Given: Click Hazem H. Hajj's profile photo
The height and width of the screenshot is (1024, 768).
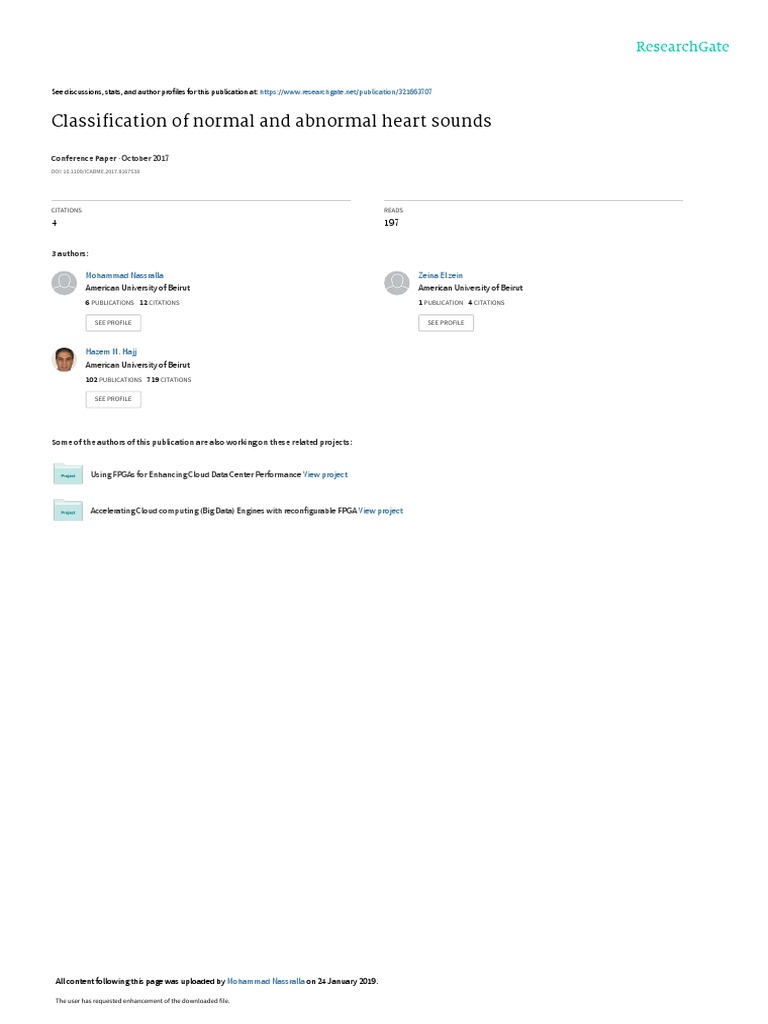Looking at the screenshot, I should (x=64, y=359).
